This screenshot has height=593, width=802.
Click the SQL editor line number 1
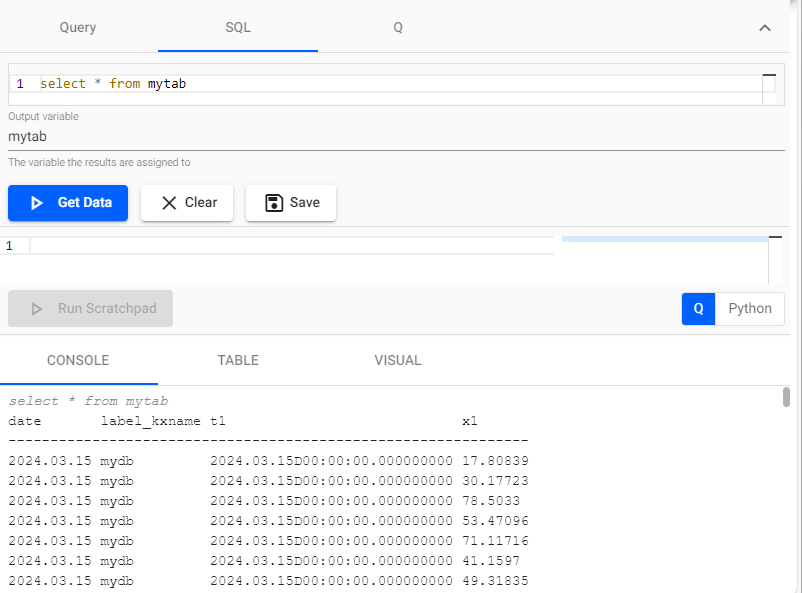click(20, 84)
